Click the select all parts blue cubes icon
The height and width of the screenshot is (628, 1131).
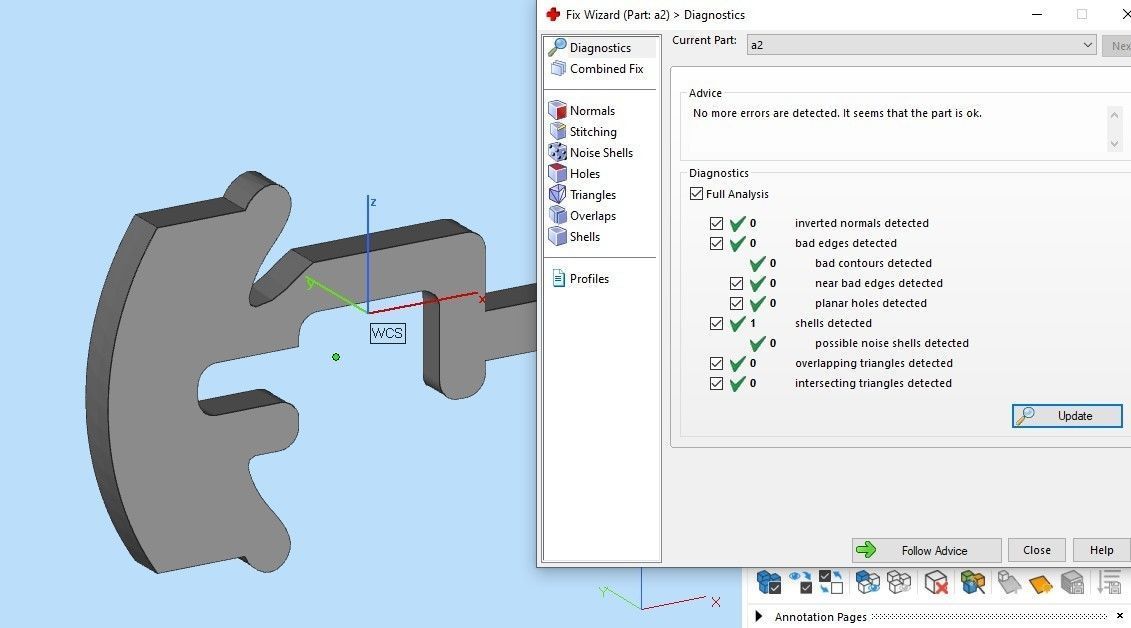point(769,582)
